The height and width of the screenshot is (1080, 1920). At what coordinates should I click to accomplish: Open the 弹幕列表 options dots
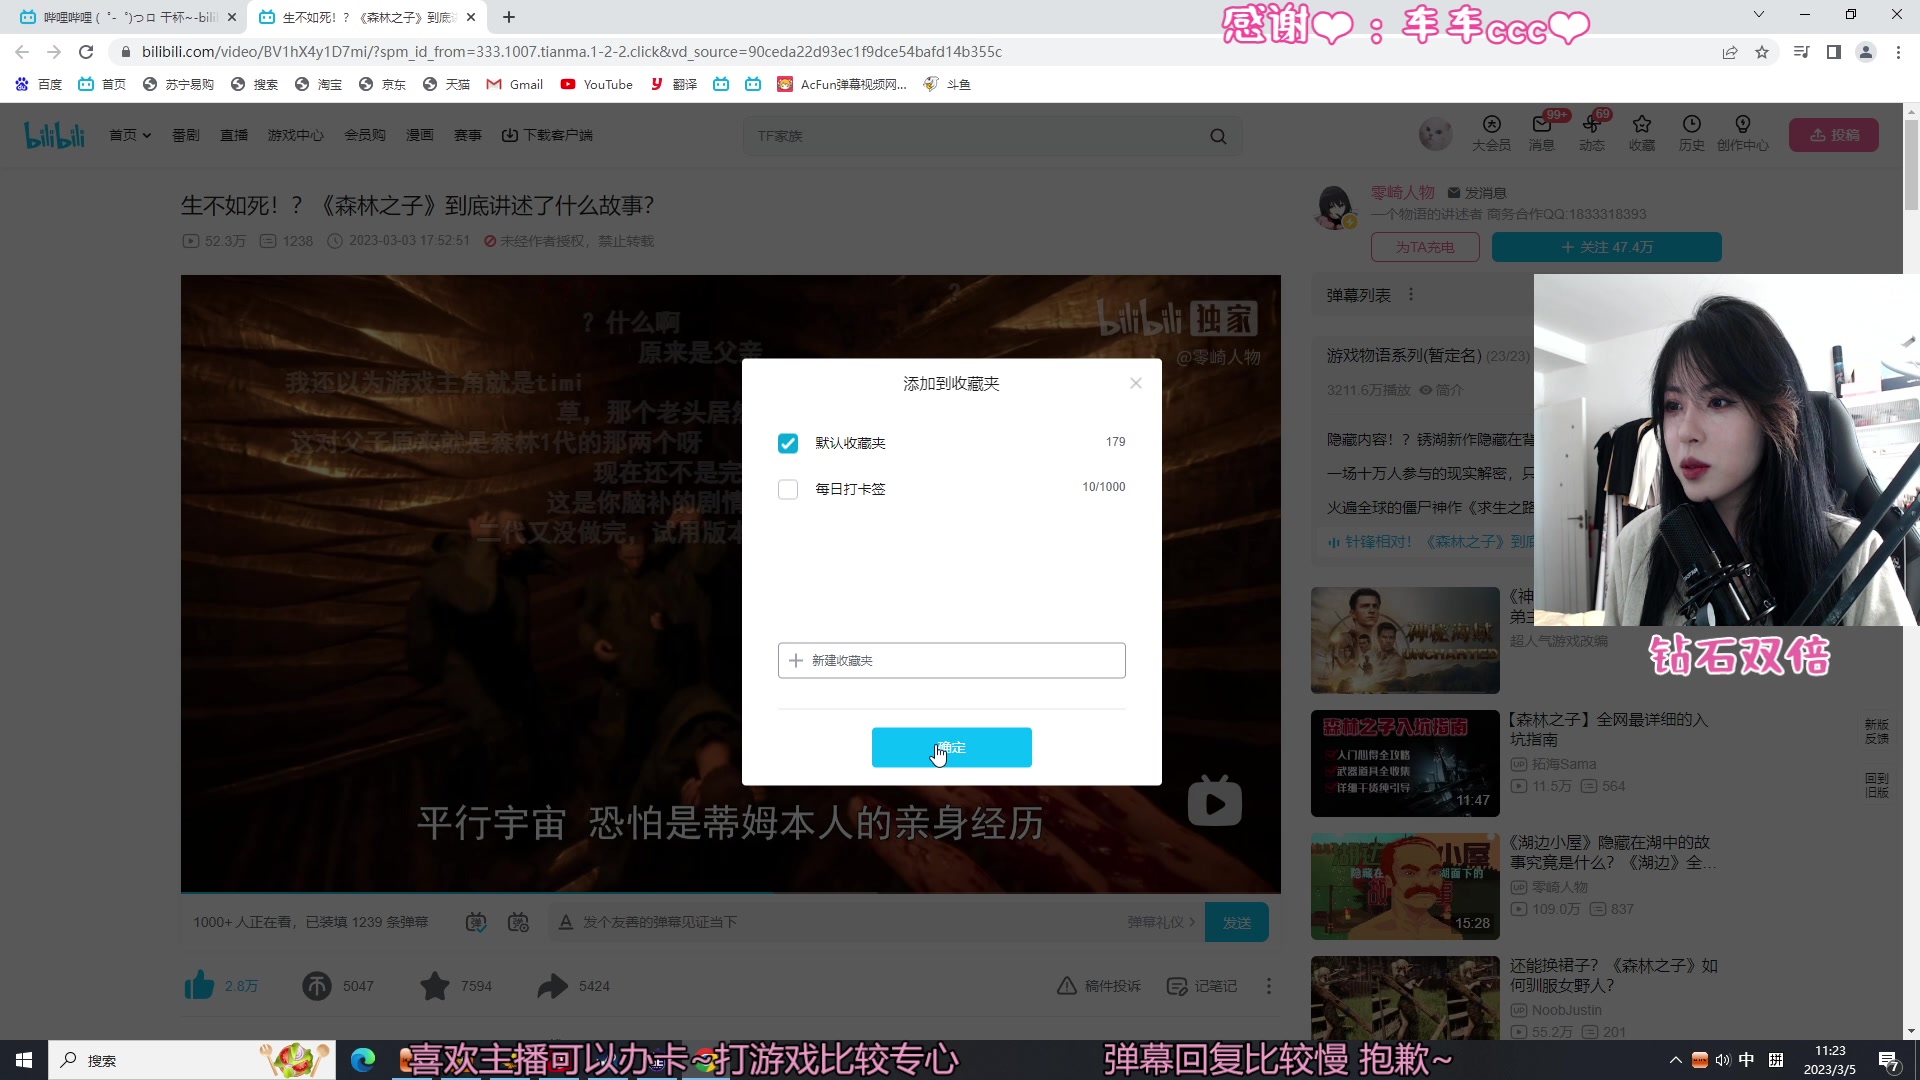(x=1411, y=295)
